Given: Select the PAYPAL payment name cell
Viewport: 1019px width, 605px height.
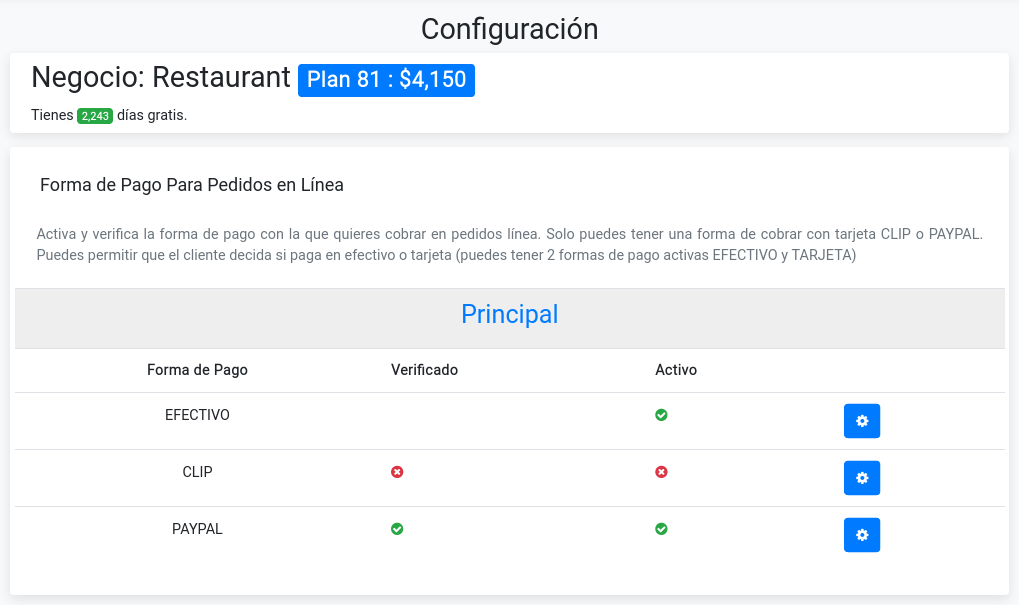Looking at the screenshot, I should click(x=197, y=529).
